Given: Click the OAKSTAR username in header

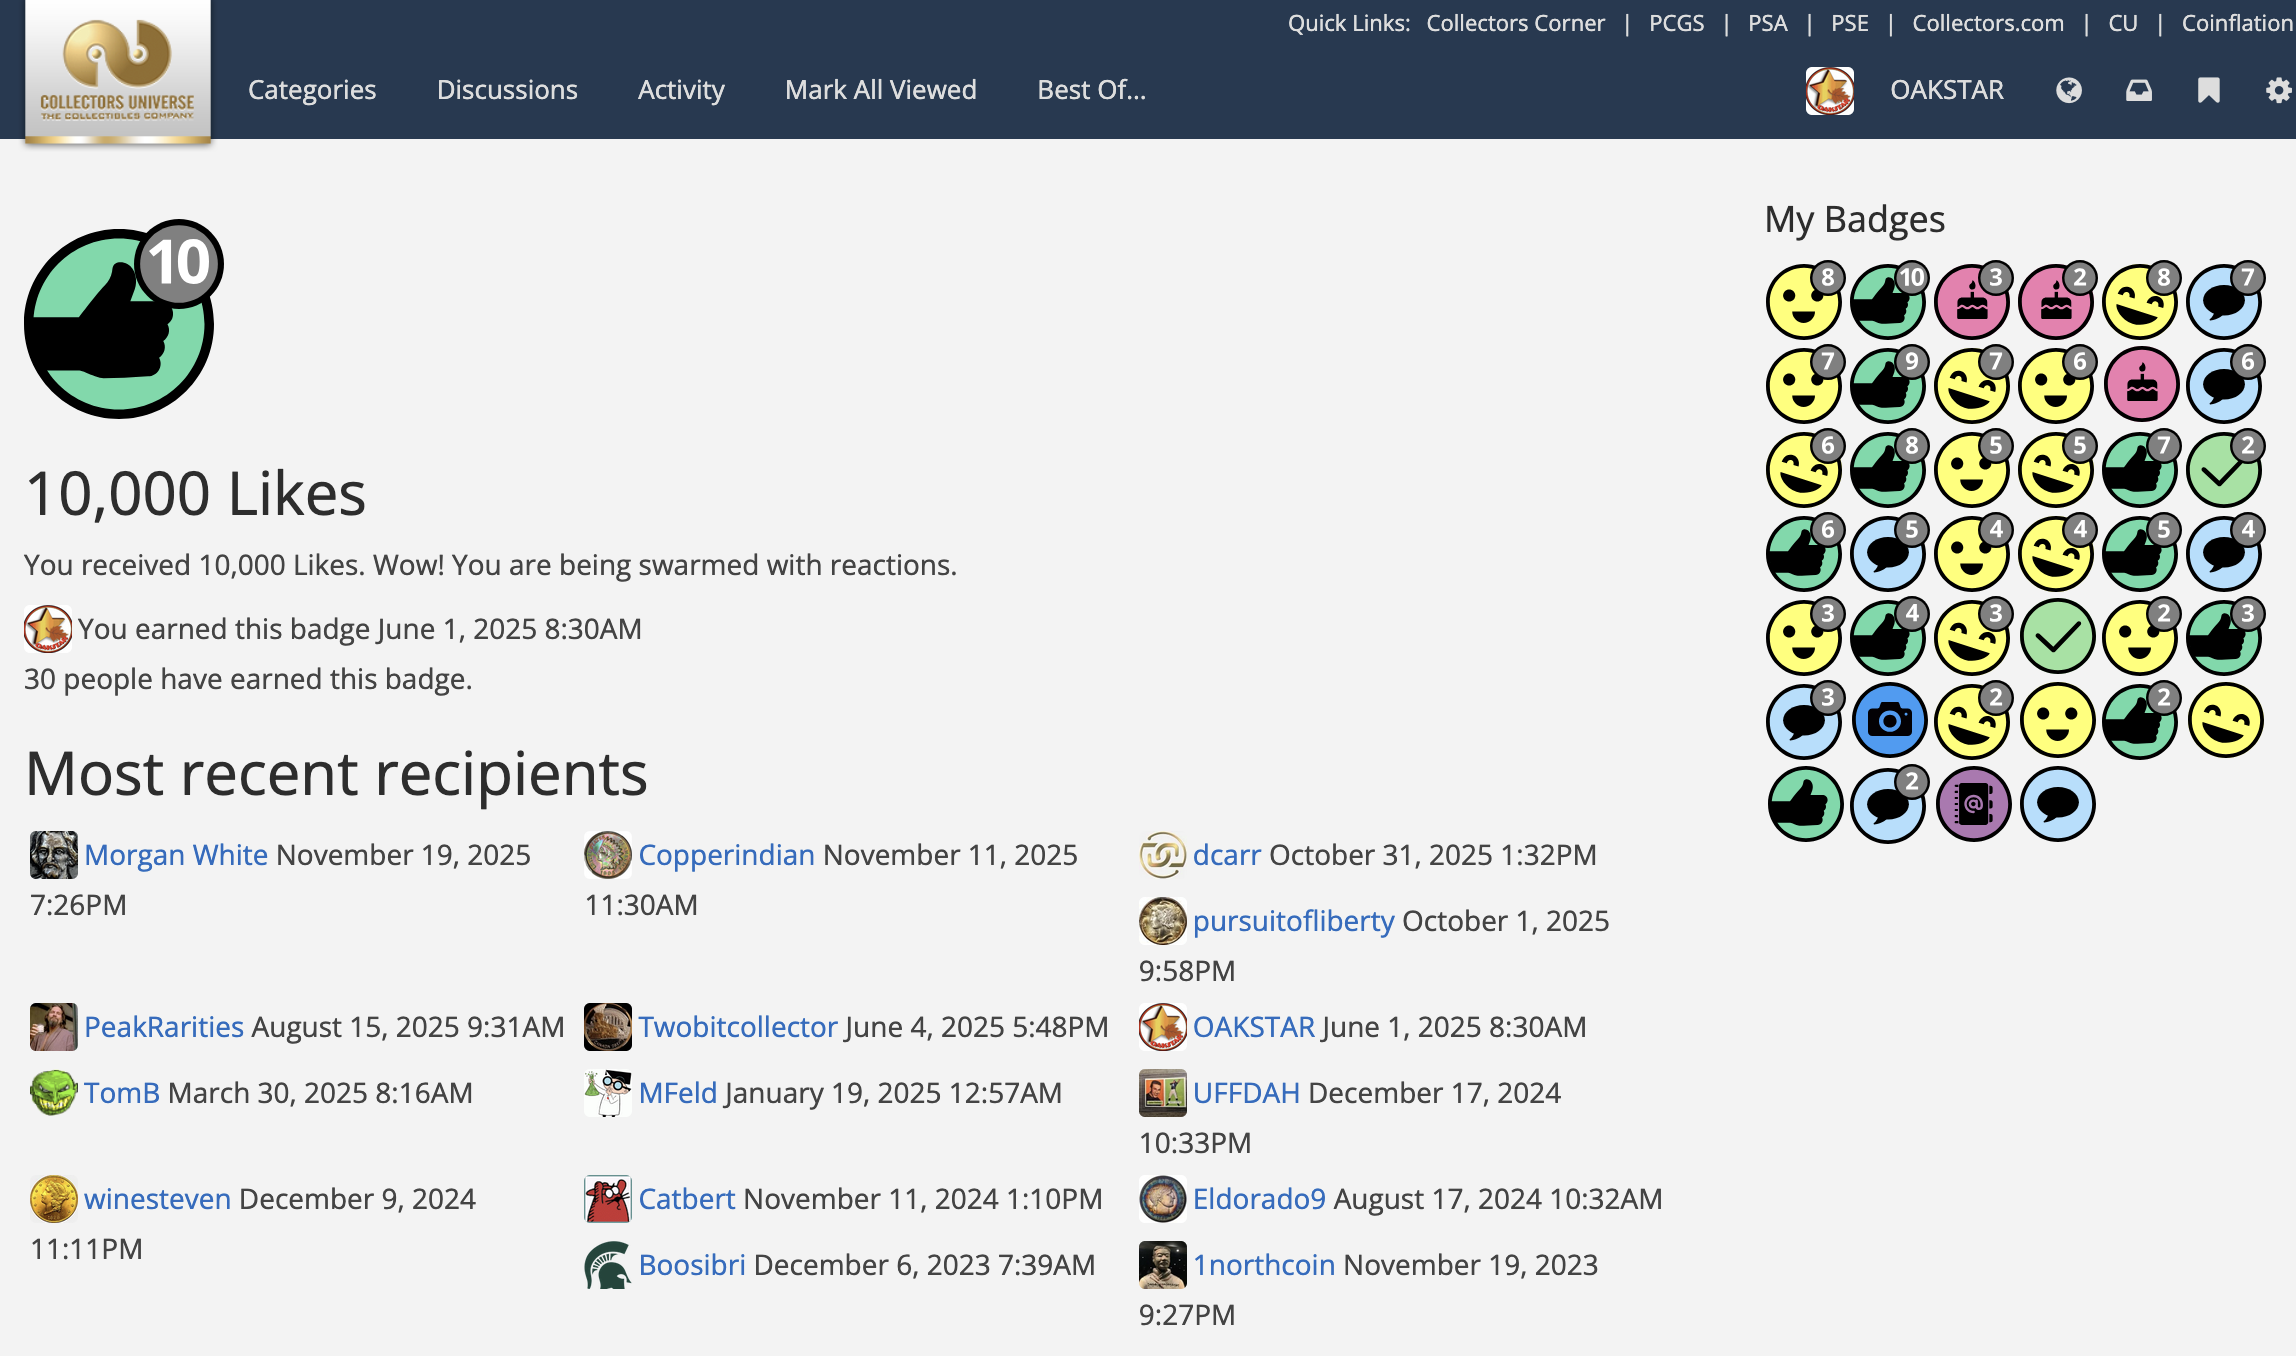Looking at the screenshot, I should [1946, 90].
